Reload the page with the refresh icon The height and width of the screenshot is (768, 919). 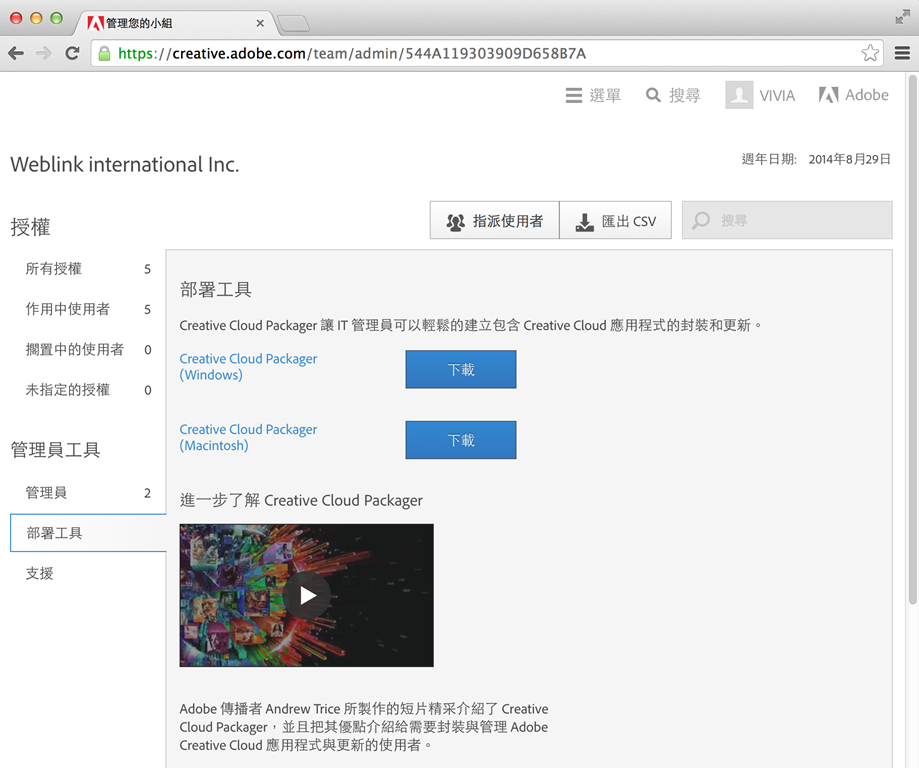click(x=72, y=53)
